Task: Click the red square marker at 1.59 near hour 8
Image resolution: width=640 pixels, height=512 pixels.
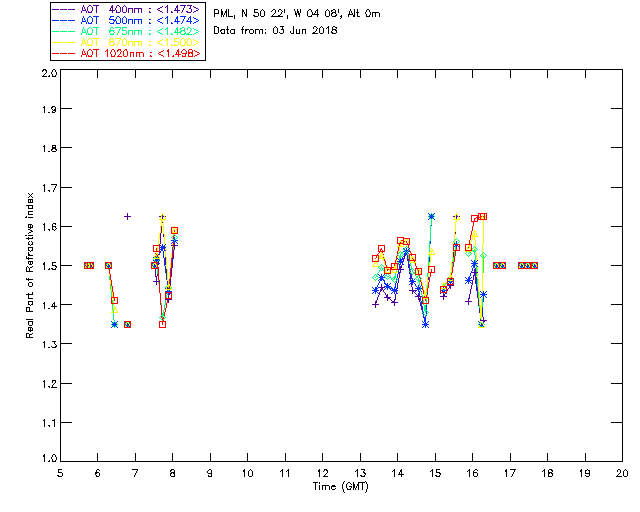Action: pos(174,231)
